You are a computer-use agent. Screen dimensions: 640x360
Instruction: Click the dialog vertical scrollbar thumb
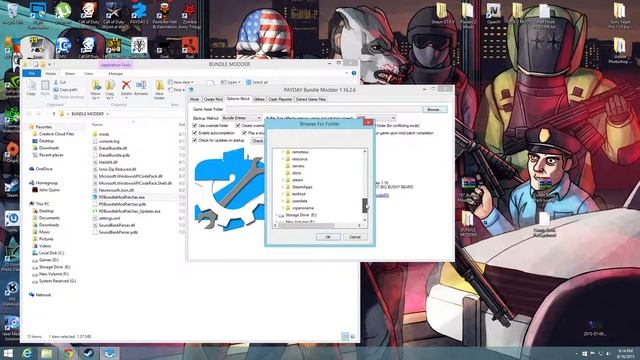[364, 206]
